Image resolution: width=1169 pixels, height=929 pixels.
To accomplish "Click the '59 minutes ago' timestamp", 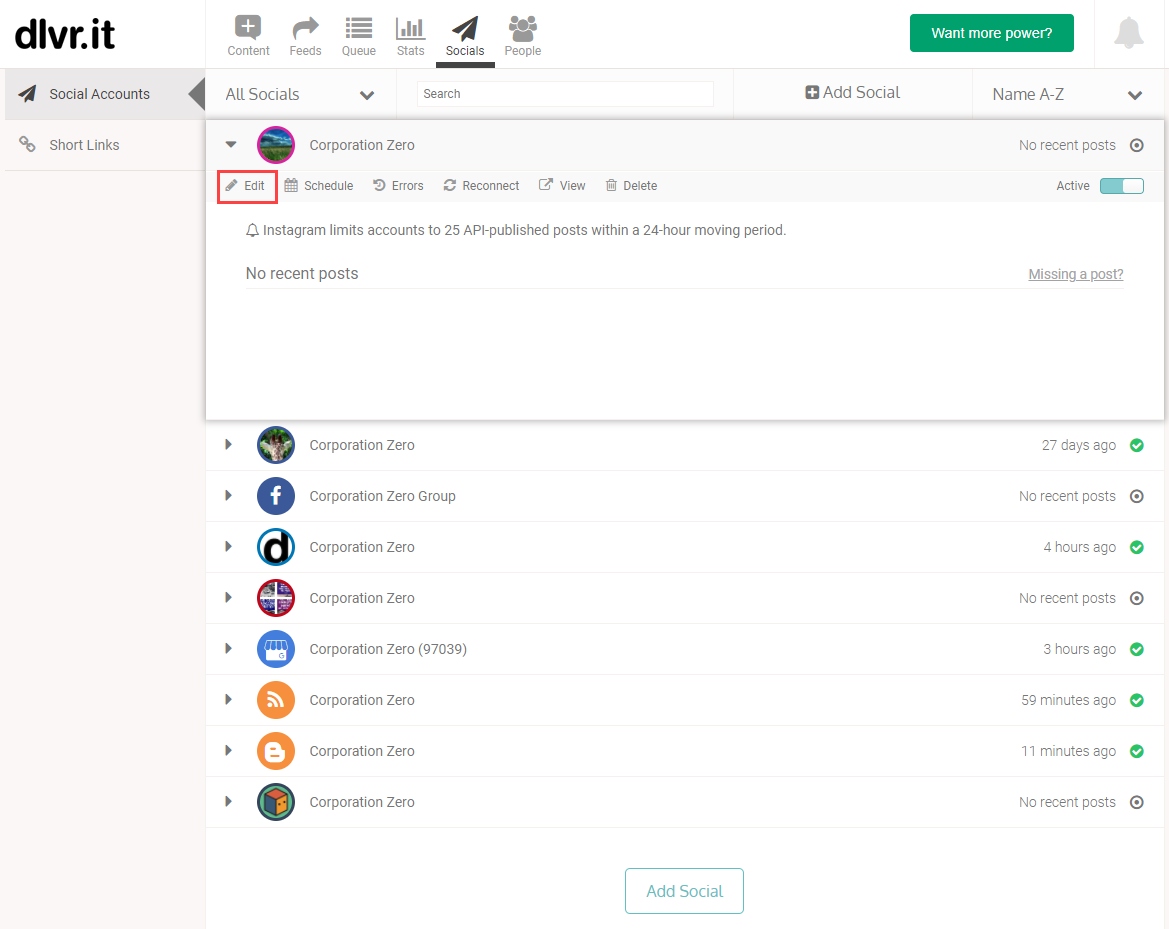I will (1068, 700).
